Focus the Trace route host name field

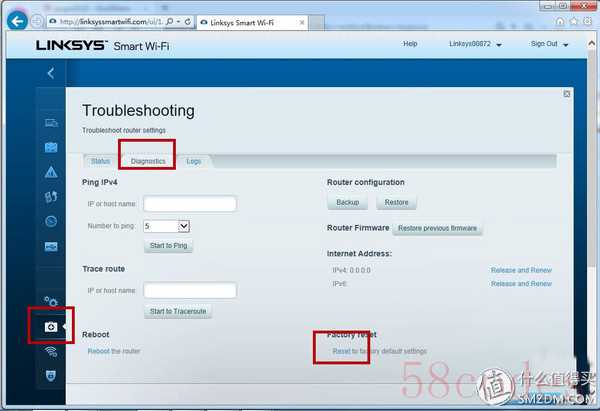pos(190,291)
